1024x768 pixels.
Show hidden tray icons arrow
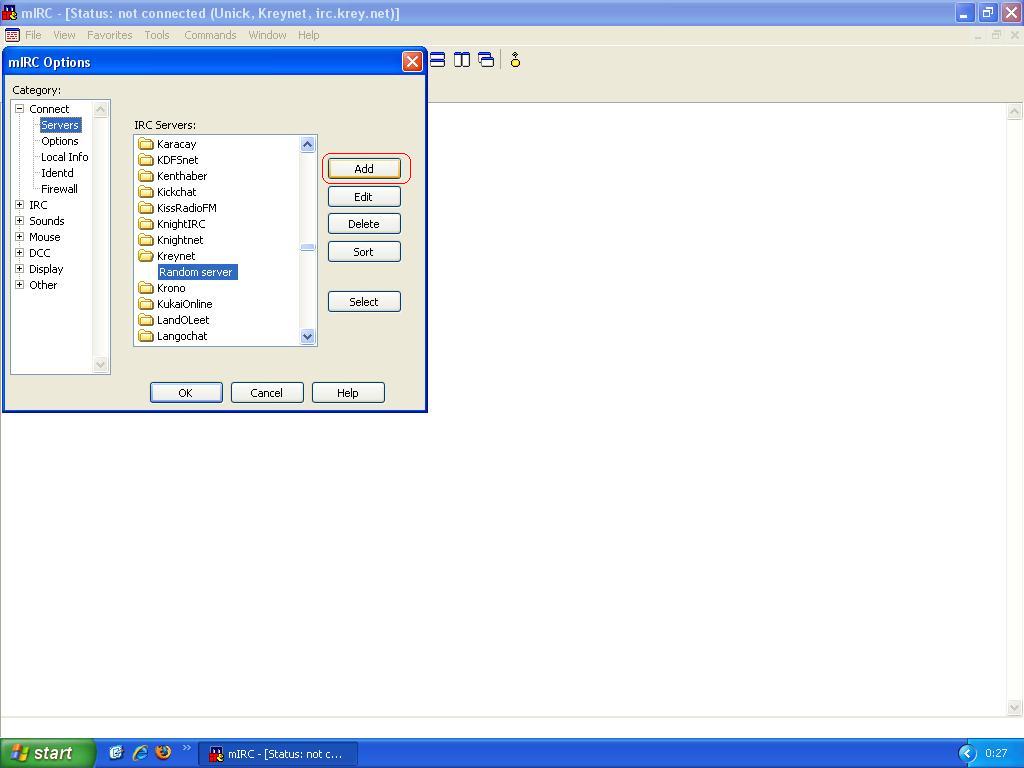(x=967, y=754)
